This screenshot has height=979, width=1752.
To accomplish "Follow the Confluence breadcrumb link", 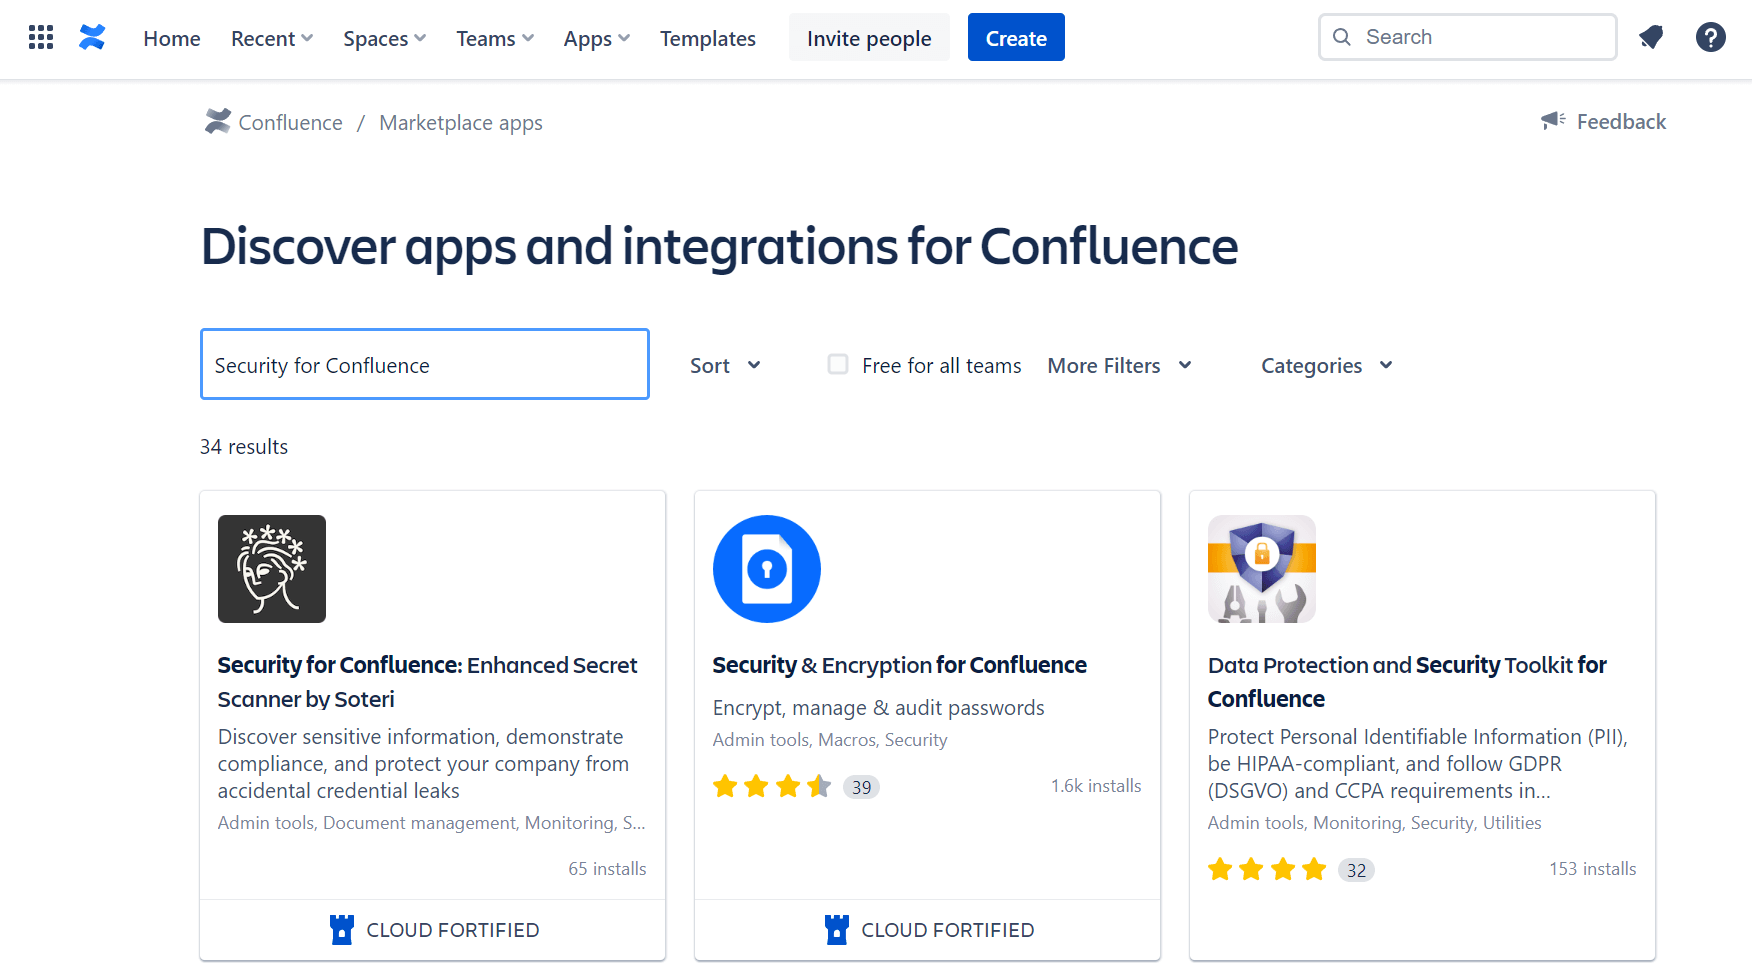I will click(290, 122).
